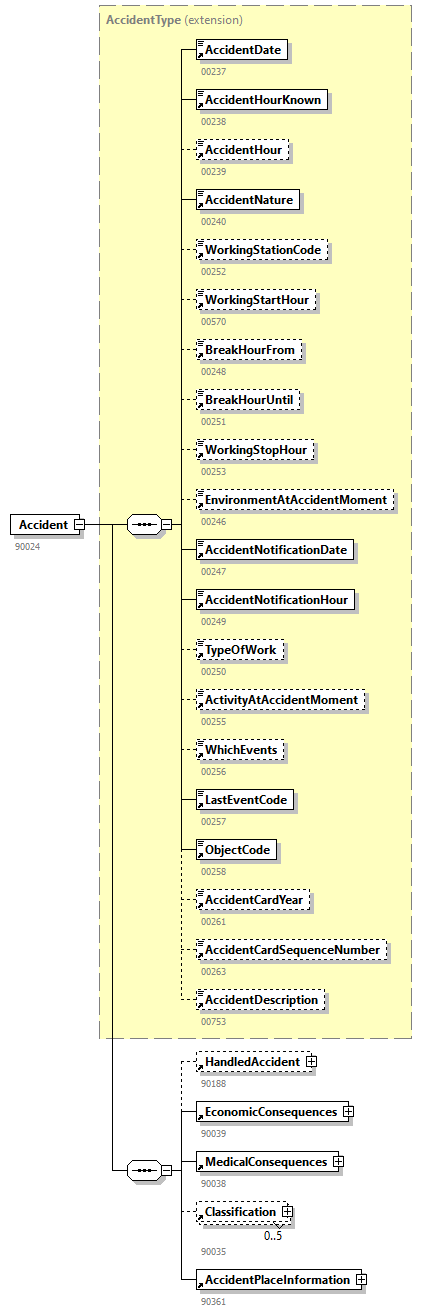Expand the HandledAccident element

click(x=311, y=1061)
